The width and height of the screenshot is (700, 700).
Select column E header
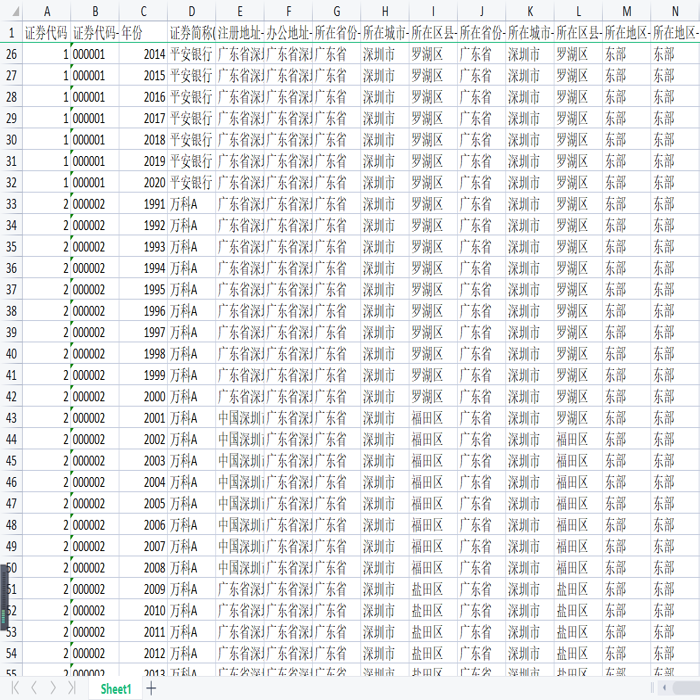tap(240, 12)
